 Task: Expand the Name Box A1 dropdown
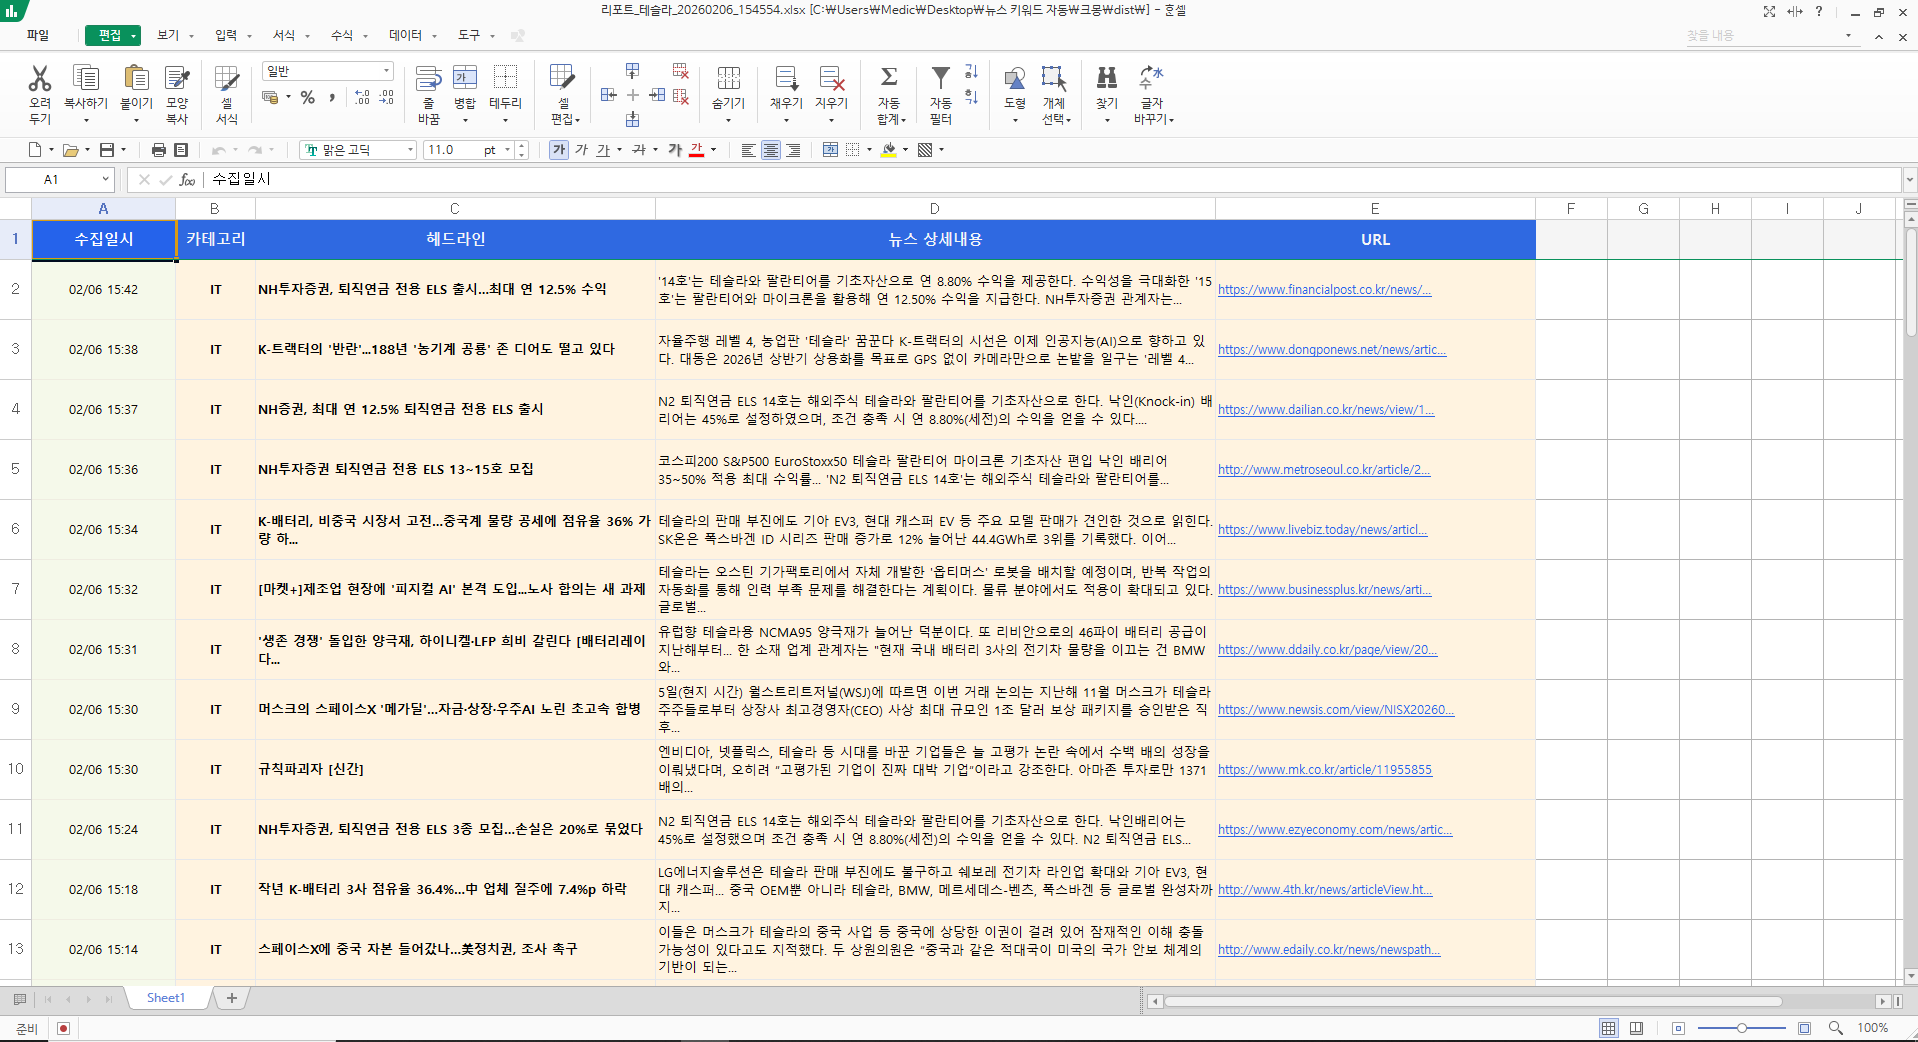[105, 179]
